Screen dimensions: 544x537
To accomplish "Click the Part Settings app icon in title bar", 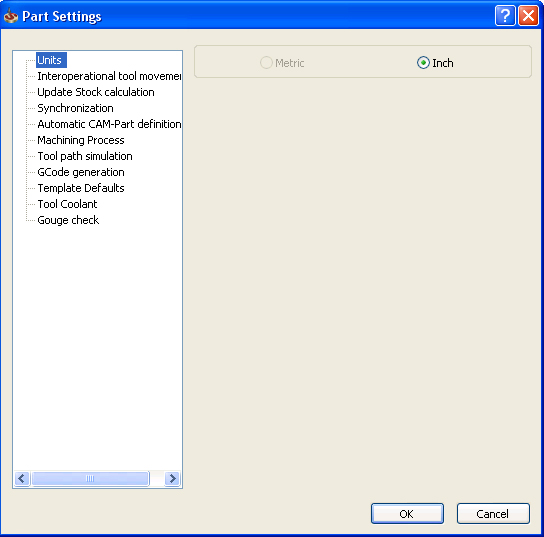I will (11, 16).
